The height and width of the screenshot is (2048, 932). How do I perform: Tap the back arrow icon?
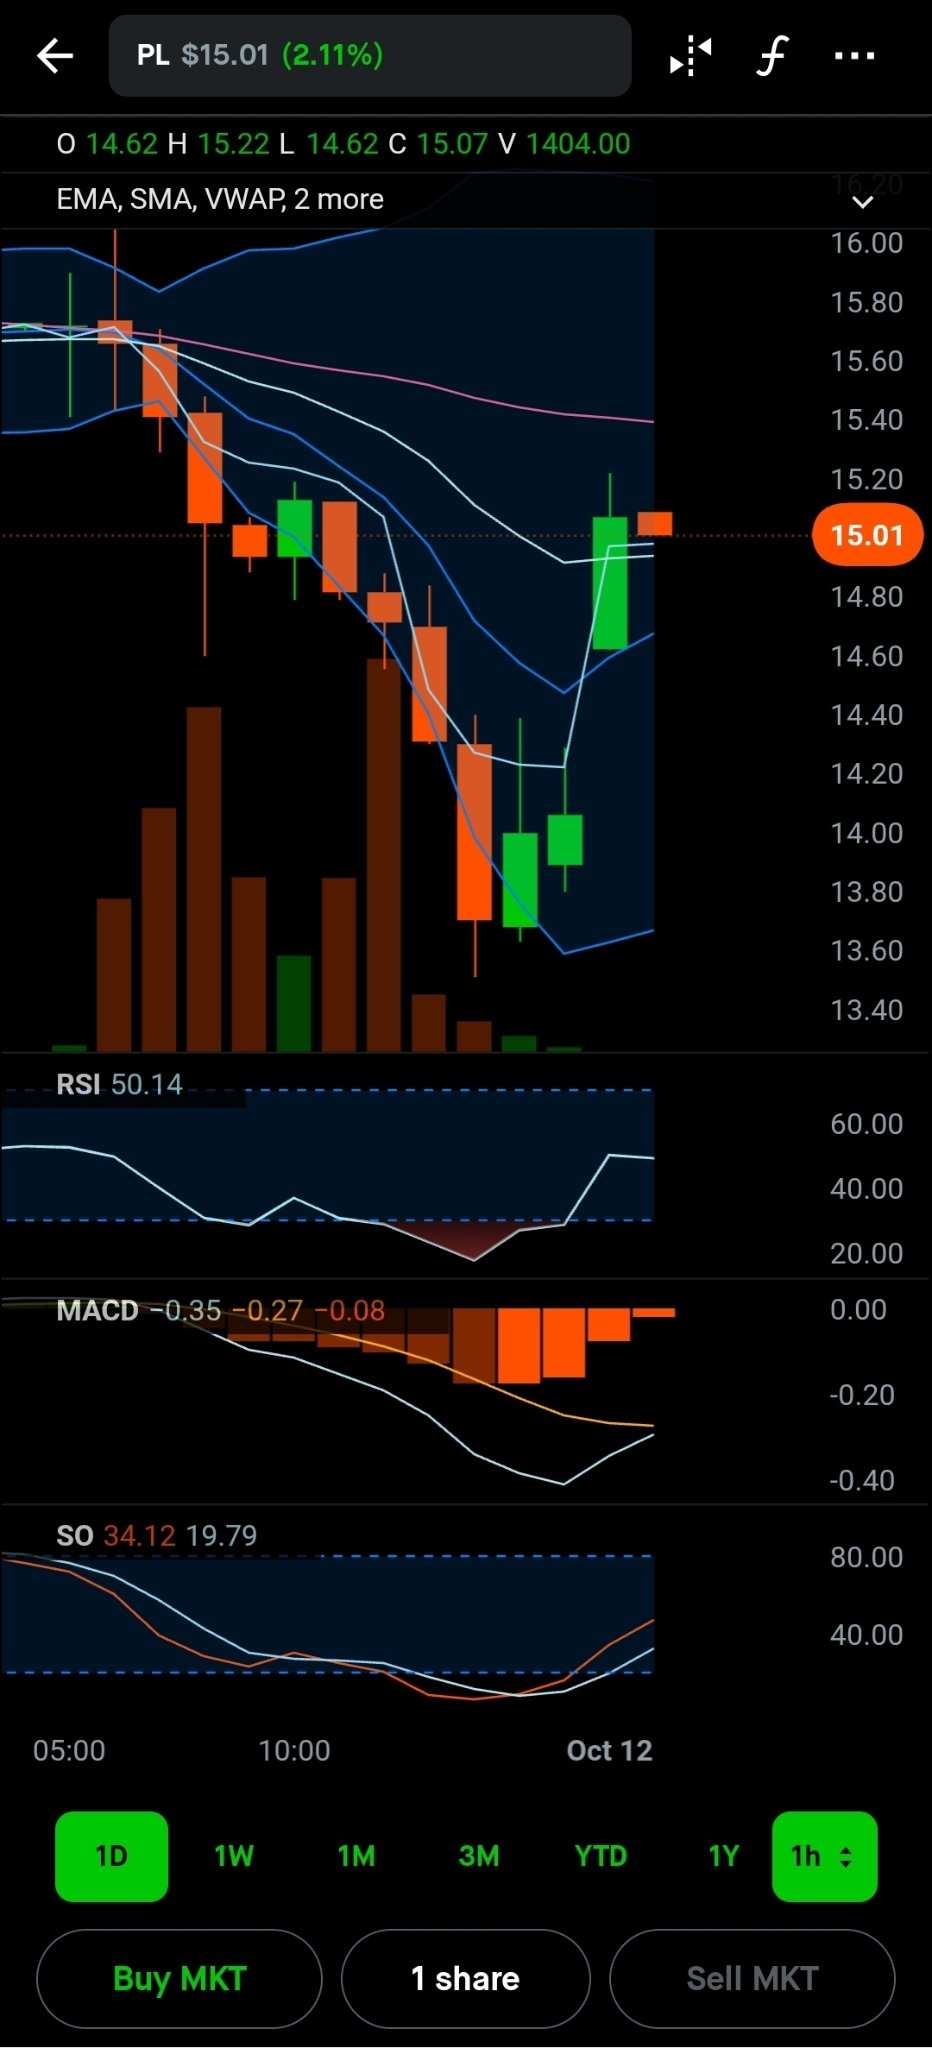point(55,56)
